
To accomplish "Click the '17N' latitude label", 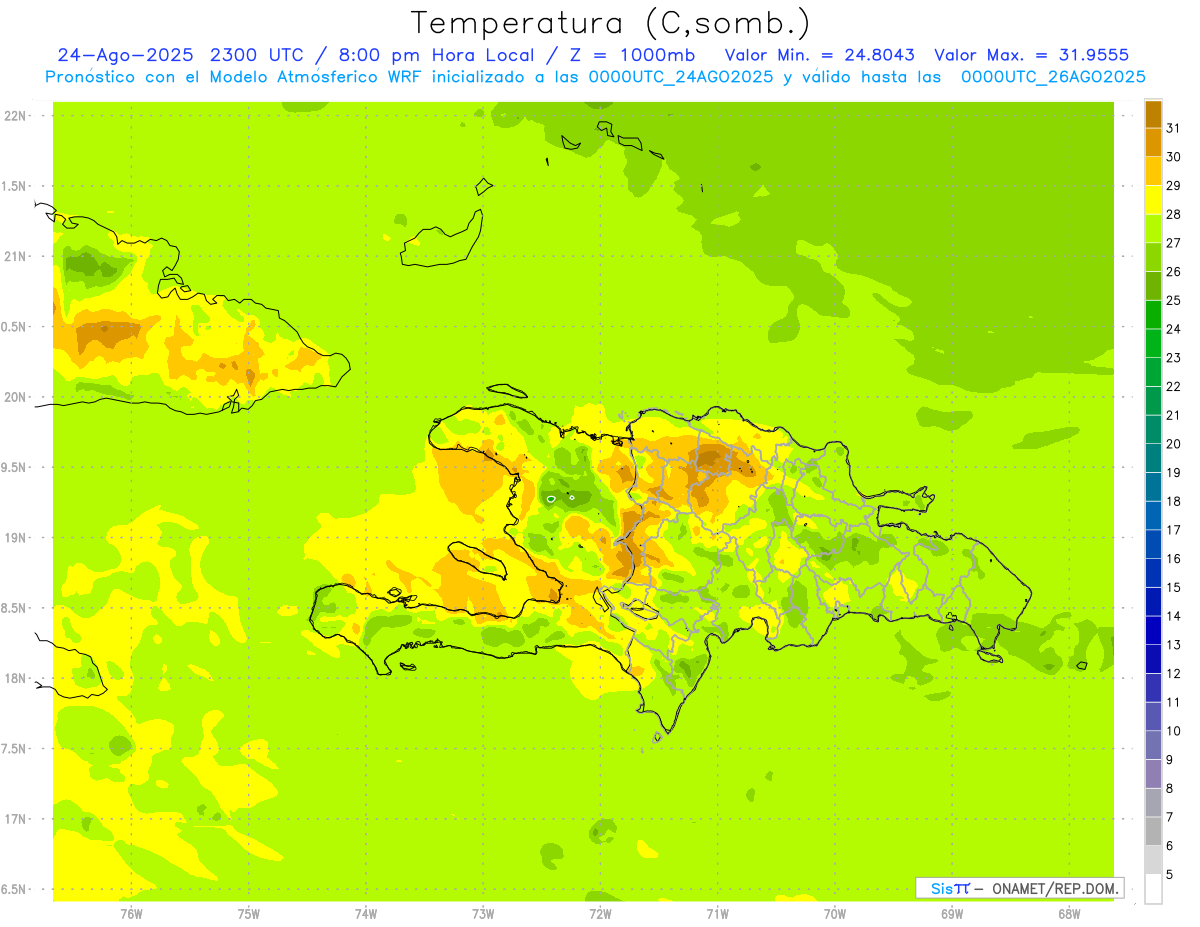I will (16, 819).
